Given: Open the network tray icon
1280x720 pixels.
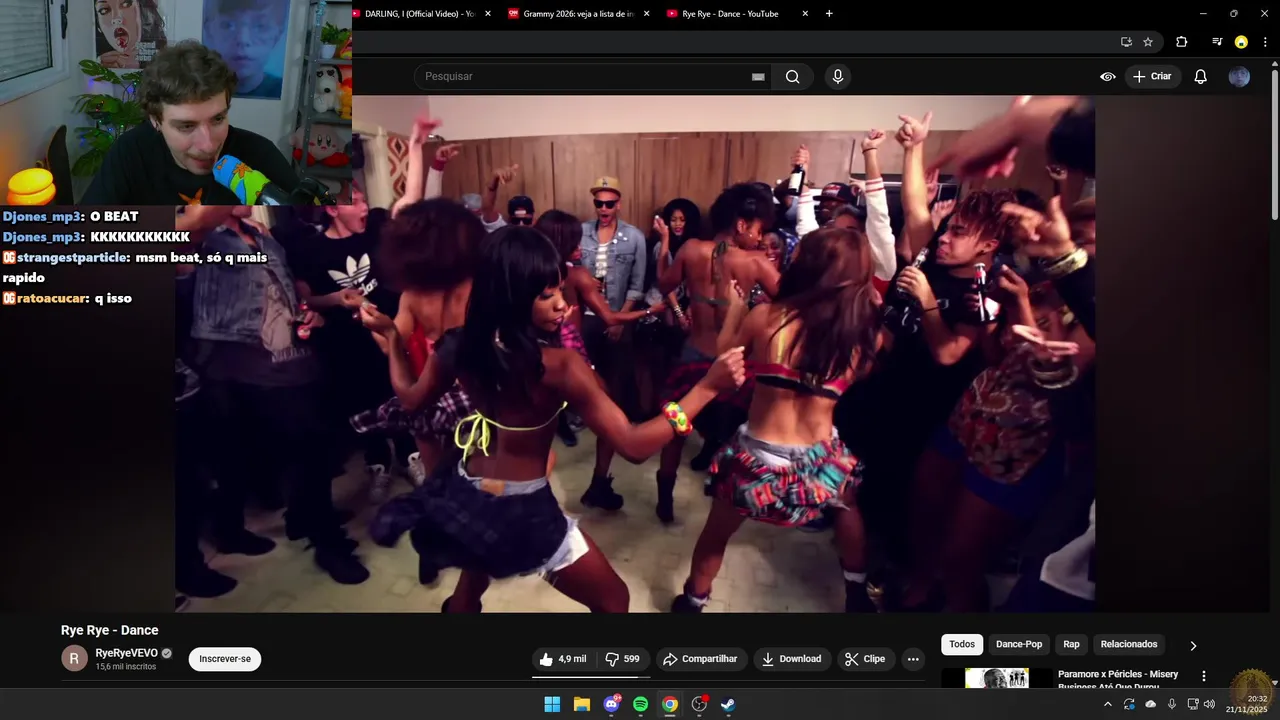Looking at the screenshot, I should pos(1193,704).
